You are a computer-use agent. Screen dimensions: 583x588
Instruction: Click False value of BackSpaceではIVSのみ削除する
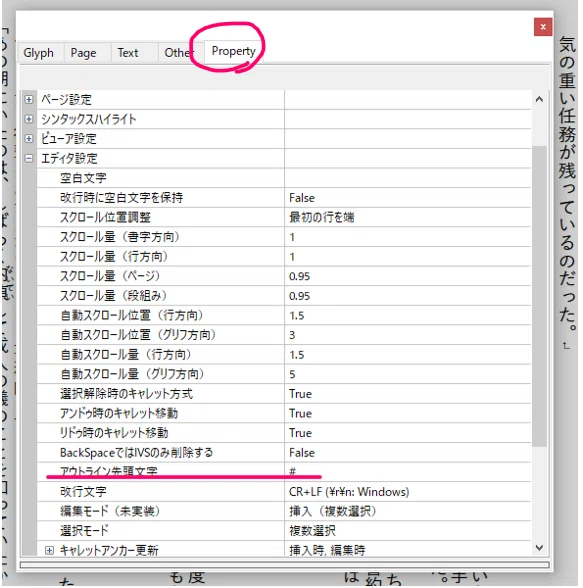pyautogui.click(x=302, y=453)
